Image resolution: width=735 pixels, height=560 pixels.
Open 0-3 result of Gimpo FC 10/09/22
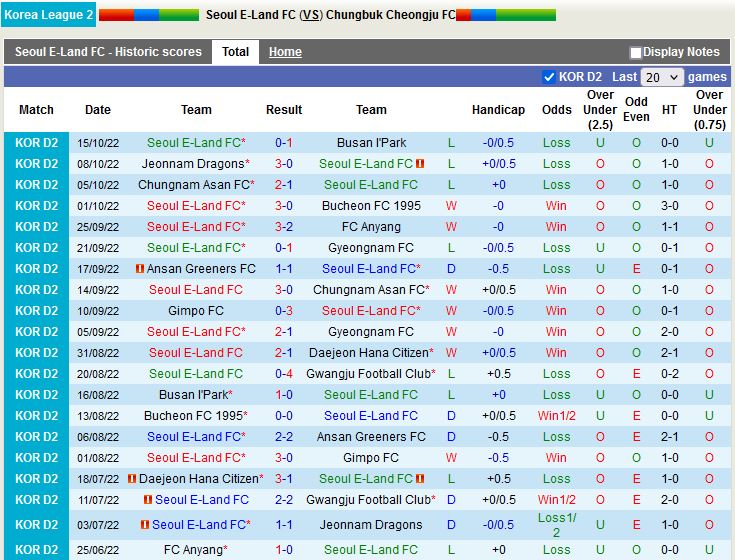[x=284, y=311]
